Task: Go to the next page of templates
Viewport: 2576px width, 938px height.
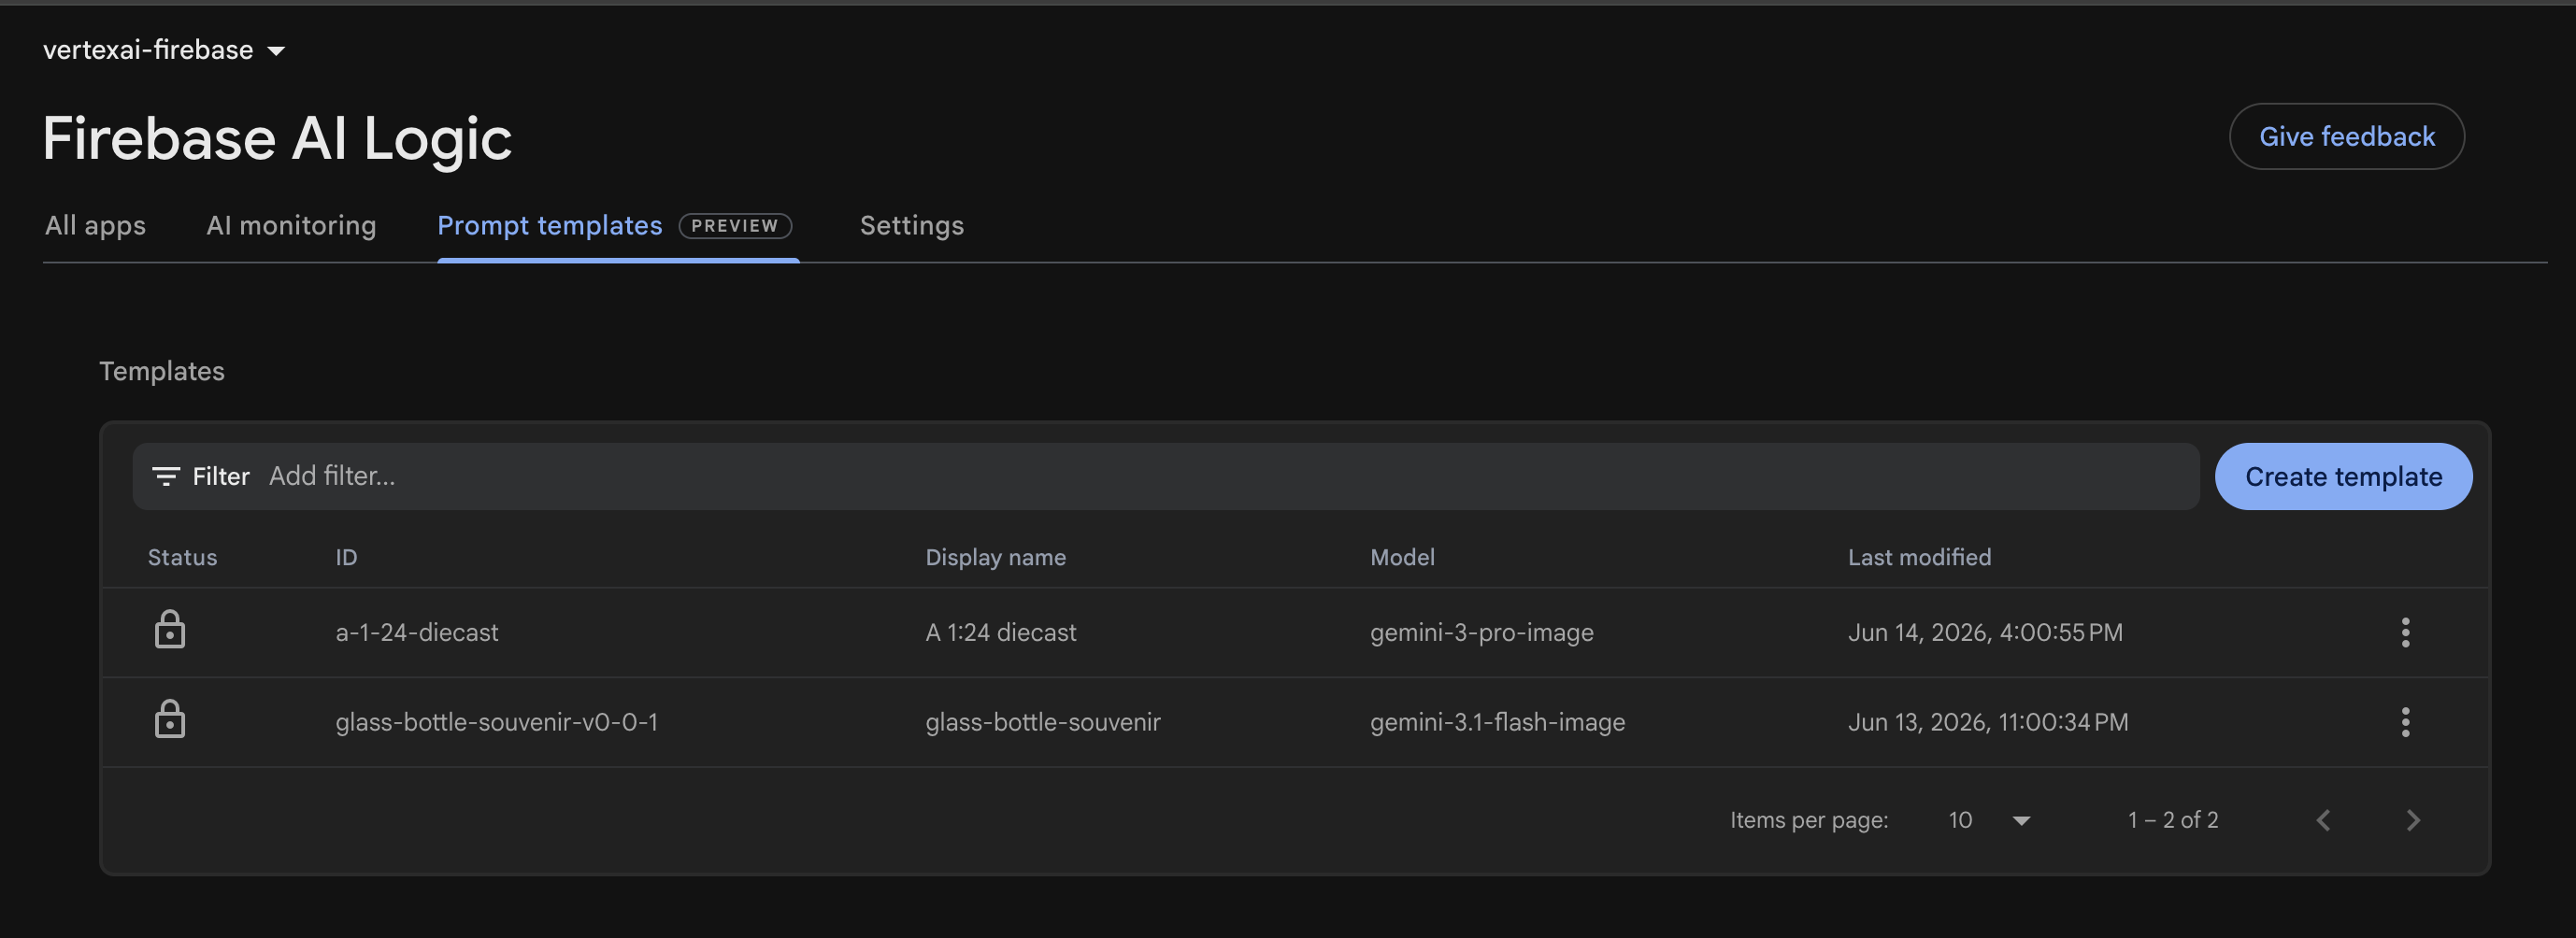Action: click(2412, 820)
